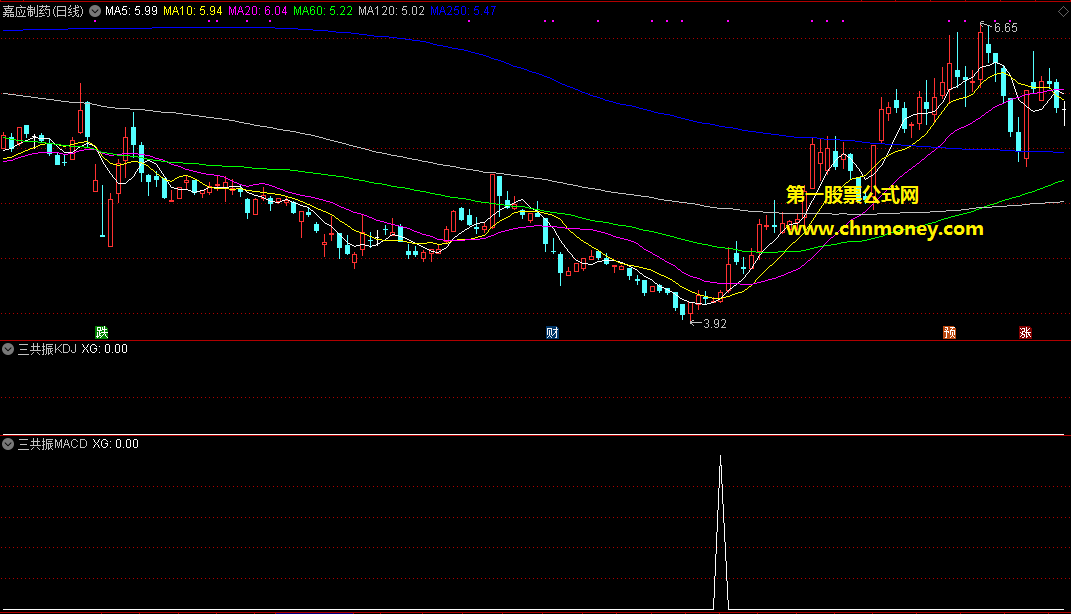This screenshot has height=614, width=1071.
Task: Click the 6.65 high price label
Action: [1005, 27]
